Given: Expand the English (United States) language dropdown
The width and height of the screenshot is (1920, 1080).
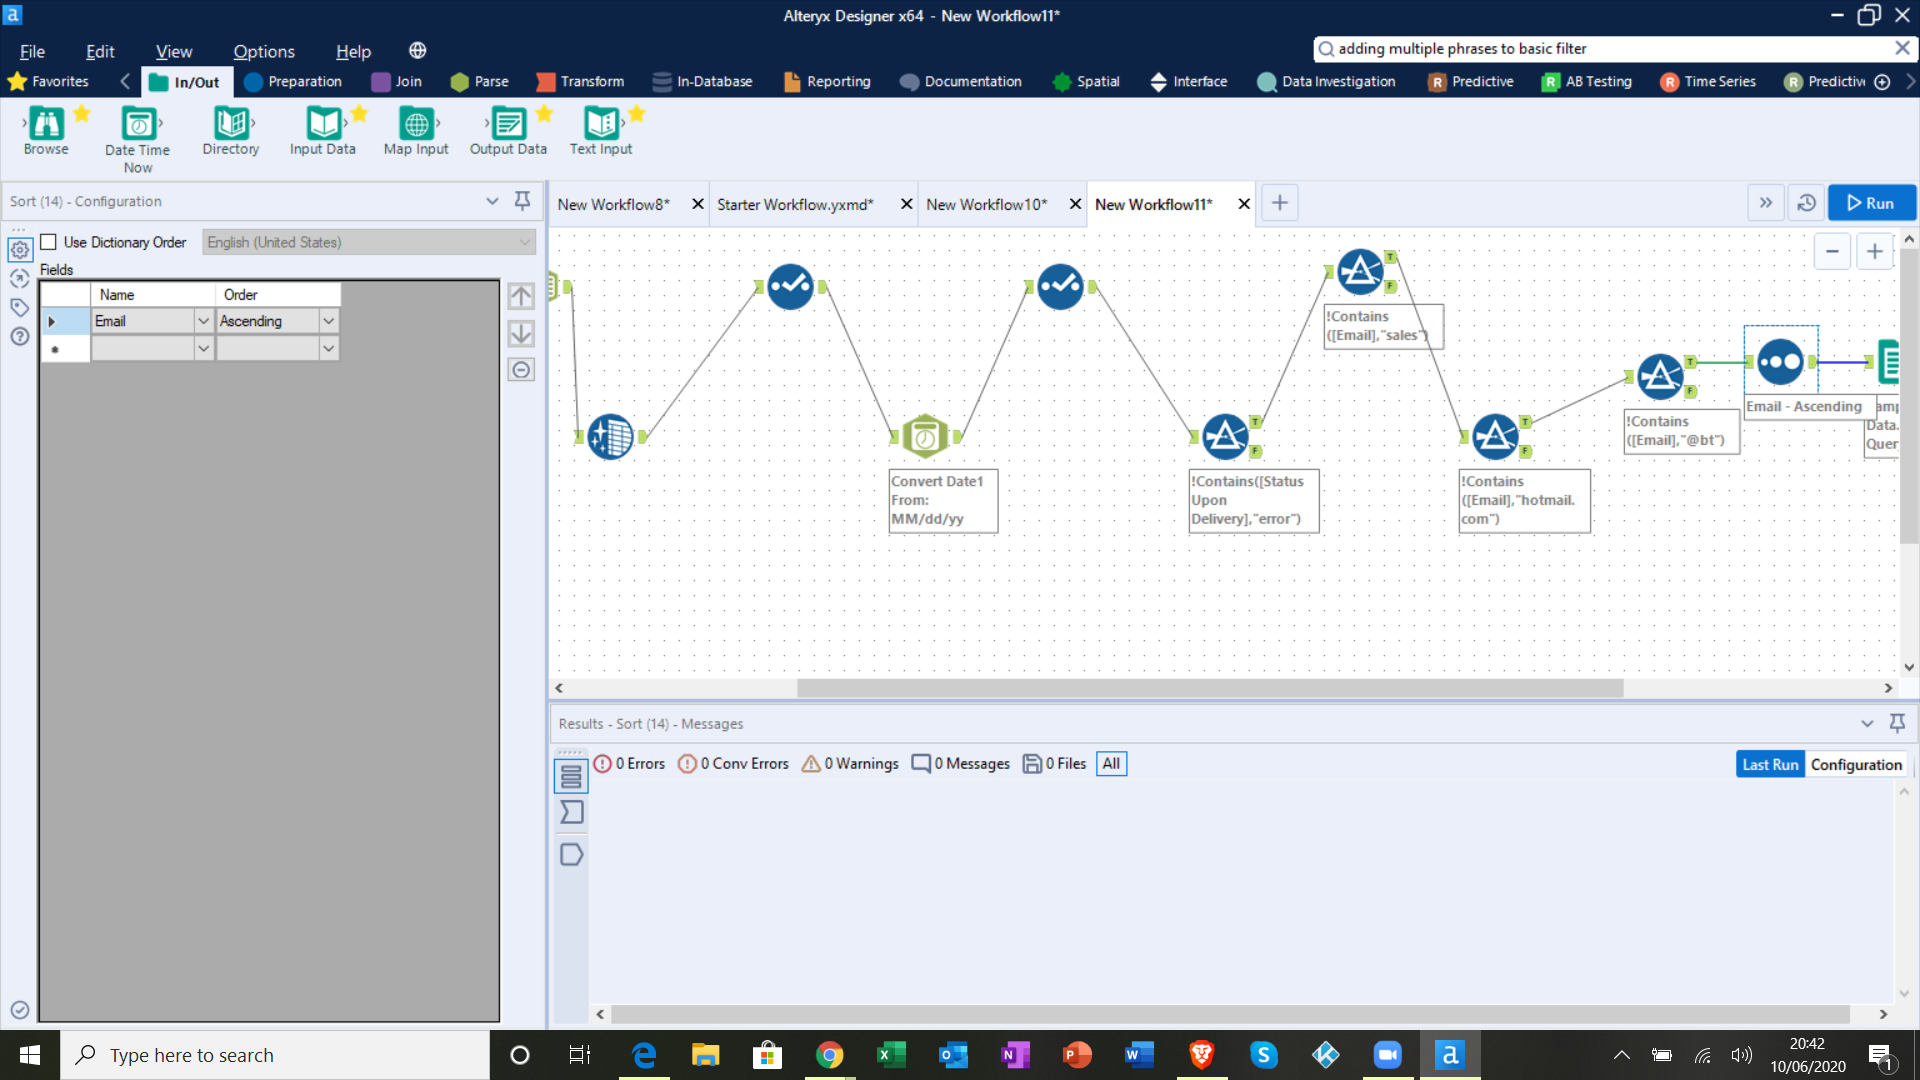Looking at the screenshot, I should (524, 242).
